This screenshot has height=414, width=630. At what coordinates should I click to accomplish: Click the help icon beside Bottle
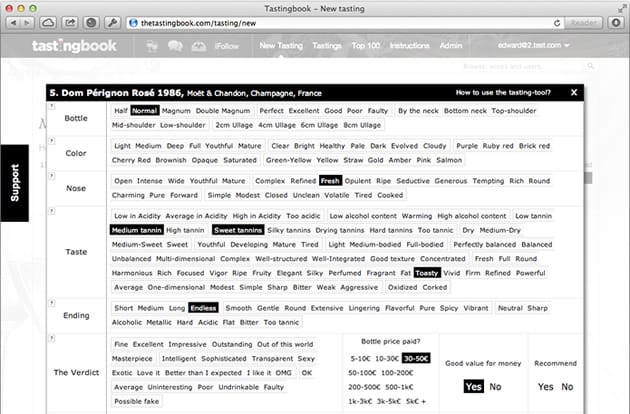(52, 107)
